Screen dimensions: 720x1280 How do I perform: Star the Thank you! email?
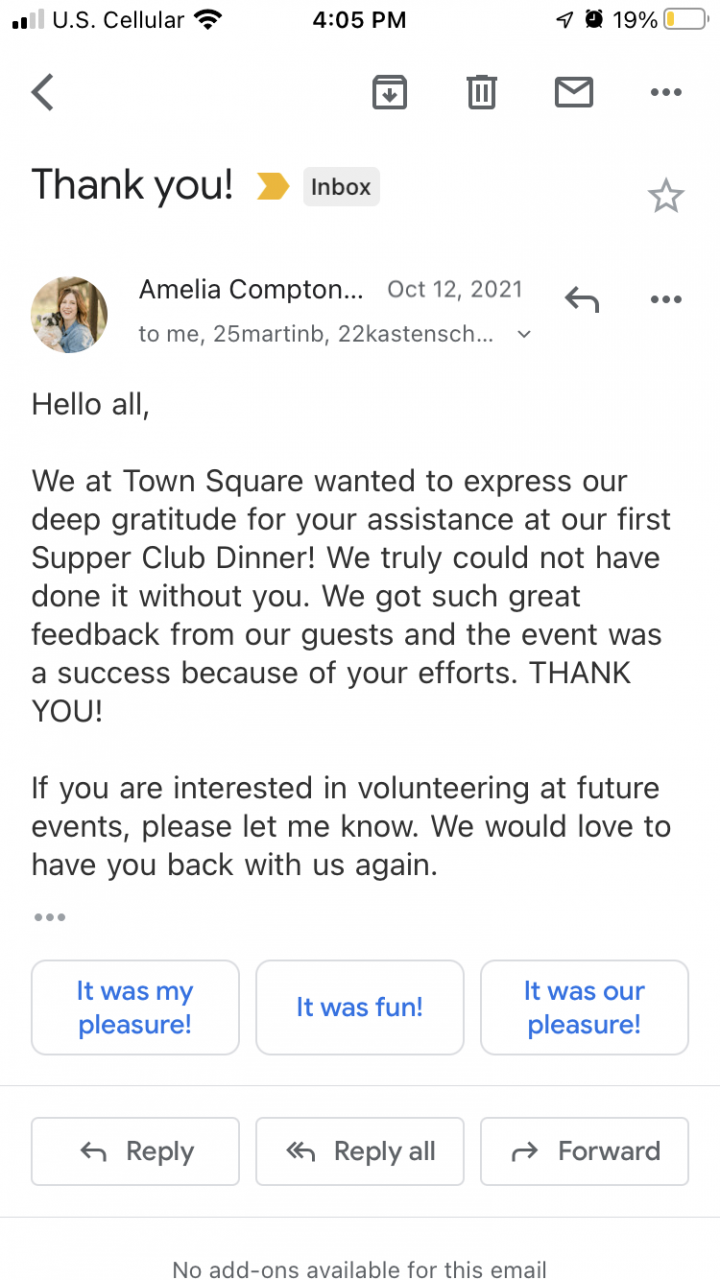[666, 196]
